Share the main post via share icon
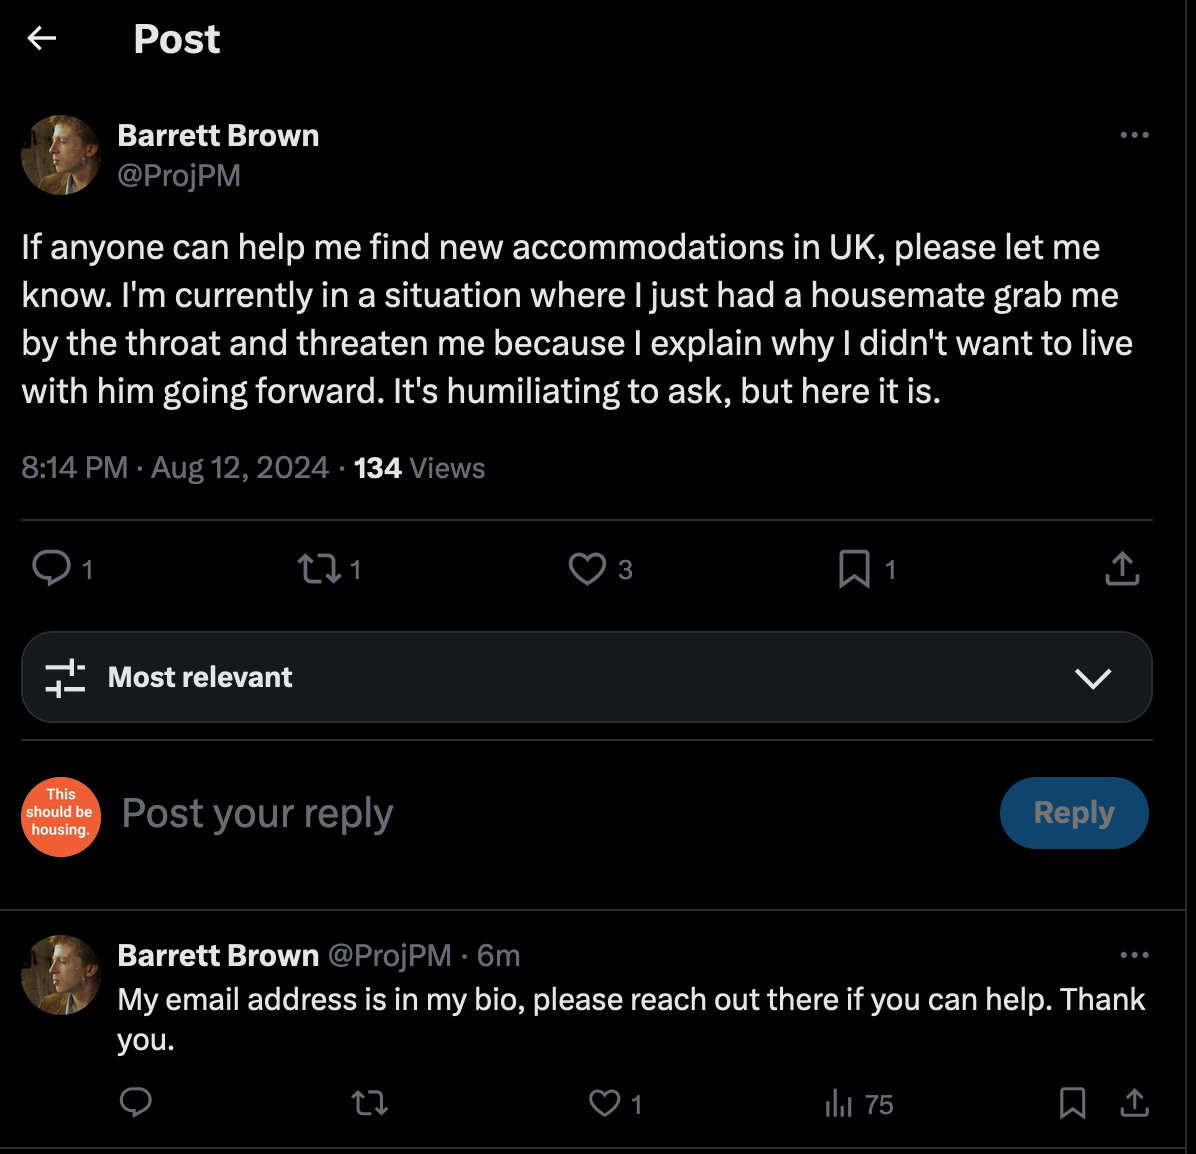Screen dimensions: 1196x1154 tap(1122, 569)
